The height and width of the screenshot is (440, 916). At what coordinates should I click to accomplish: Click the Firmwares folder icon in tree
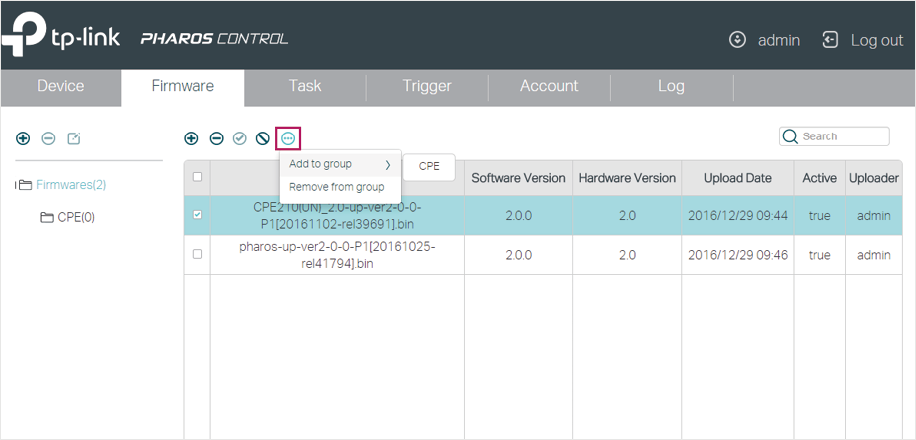point(25,185)
